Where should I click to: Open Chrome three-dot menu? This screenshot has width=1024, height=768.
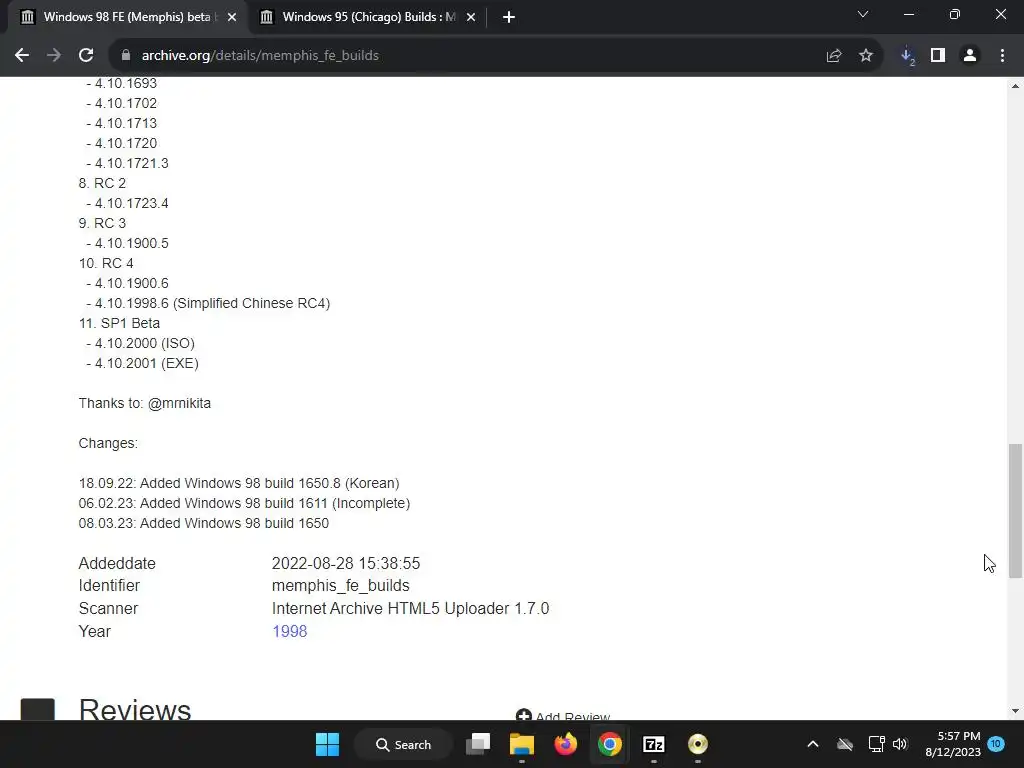(x=1002, y=56)
